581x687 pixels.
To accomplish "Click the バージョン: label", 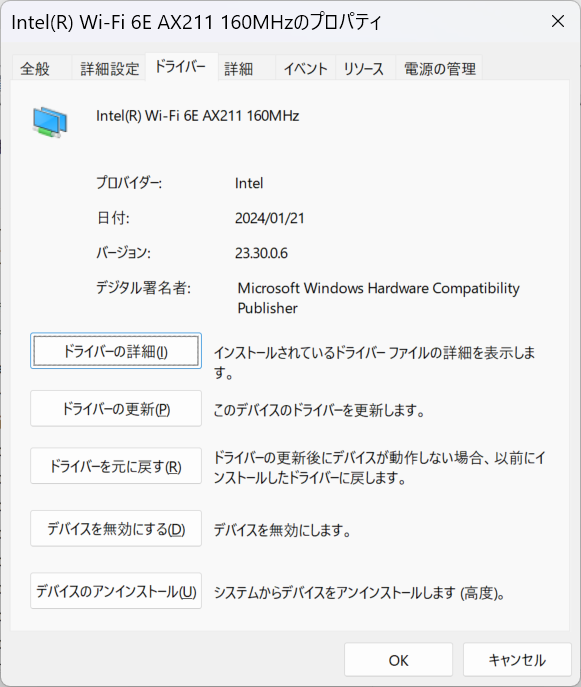I will pos(123,253).
